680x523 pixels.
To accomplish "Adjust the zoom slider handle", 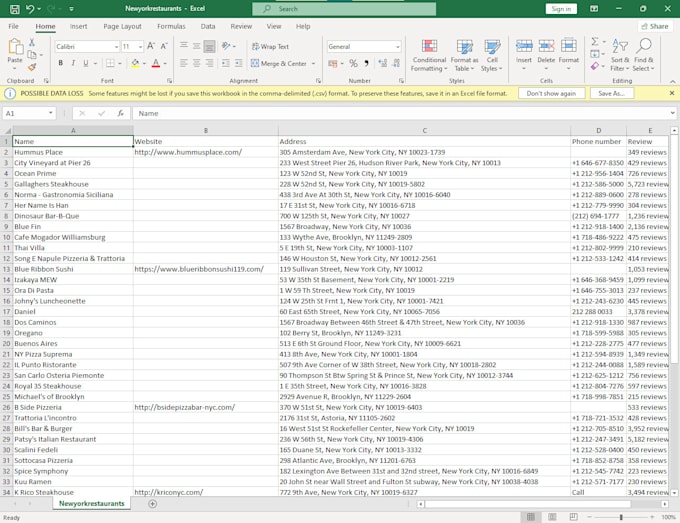I will [x=621, y=517].
